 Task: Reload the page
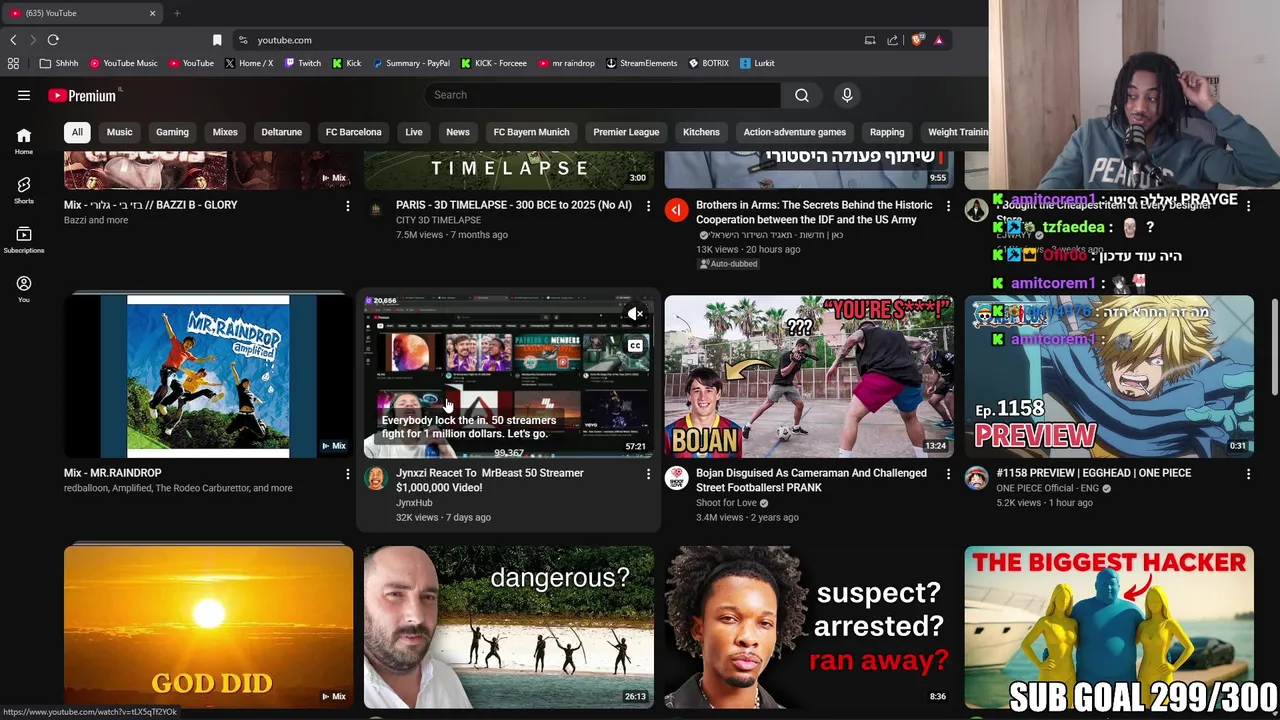pyautogui.click(x=53, y=40)
